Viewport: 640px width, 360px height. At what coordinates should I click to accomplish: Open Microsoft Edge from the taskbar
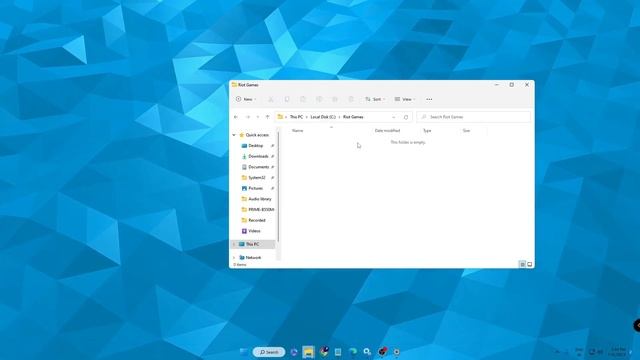tap(353, 352)
